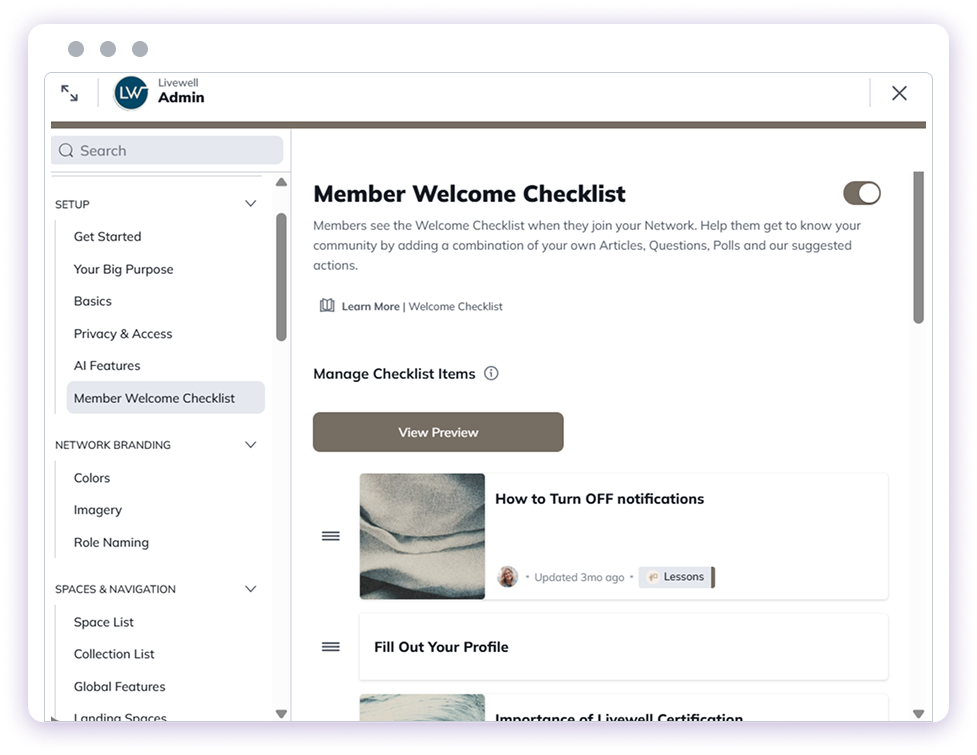The image size is (977, 755).
Task: Collapse the SETUP section
Action: coord(250,204)
